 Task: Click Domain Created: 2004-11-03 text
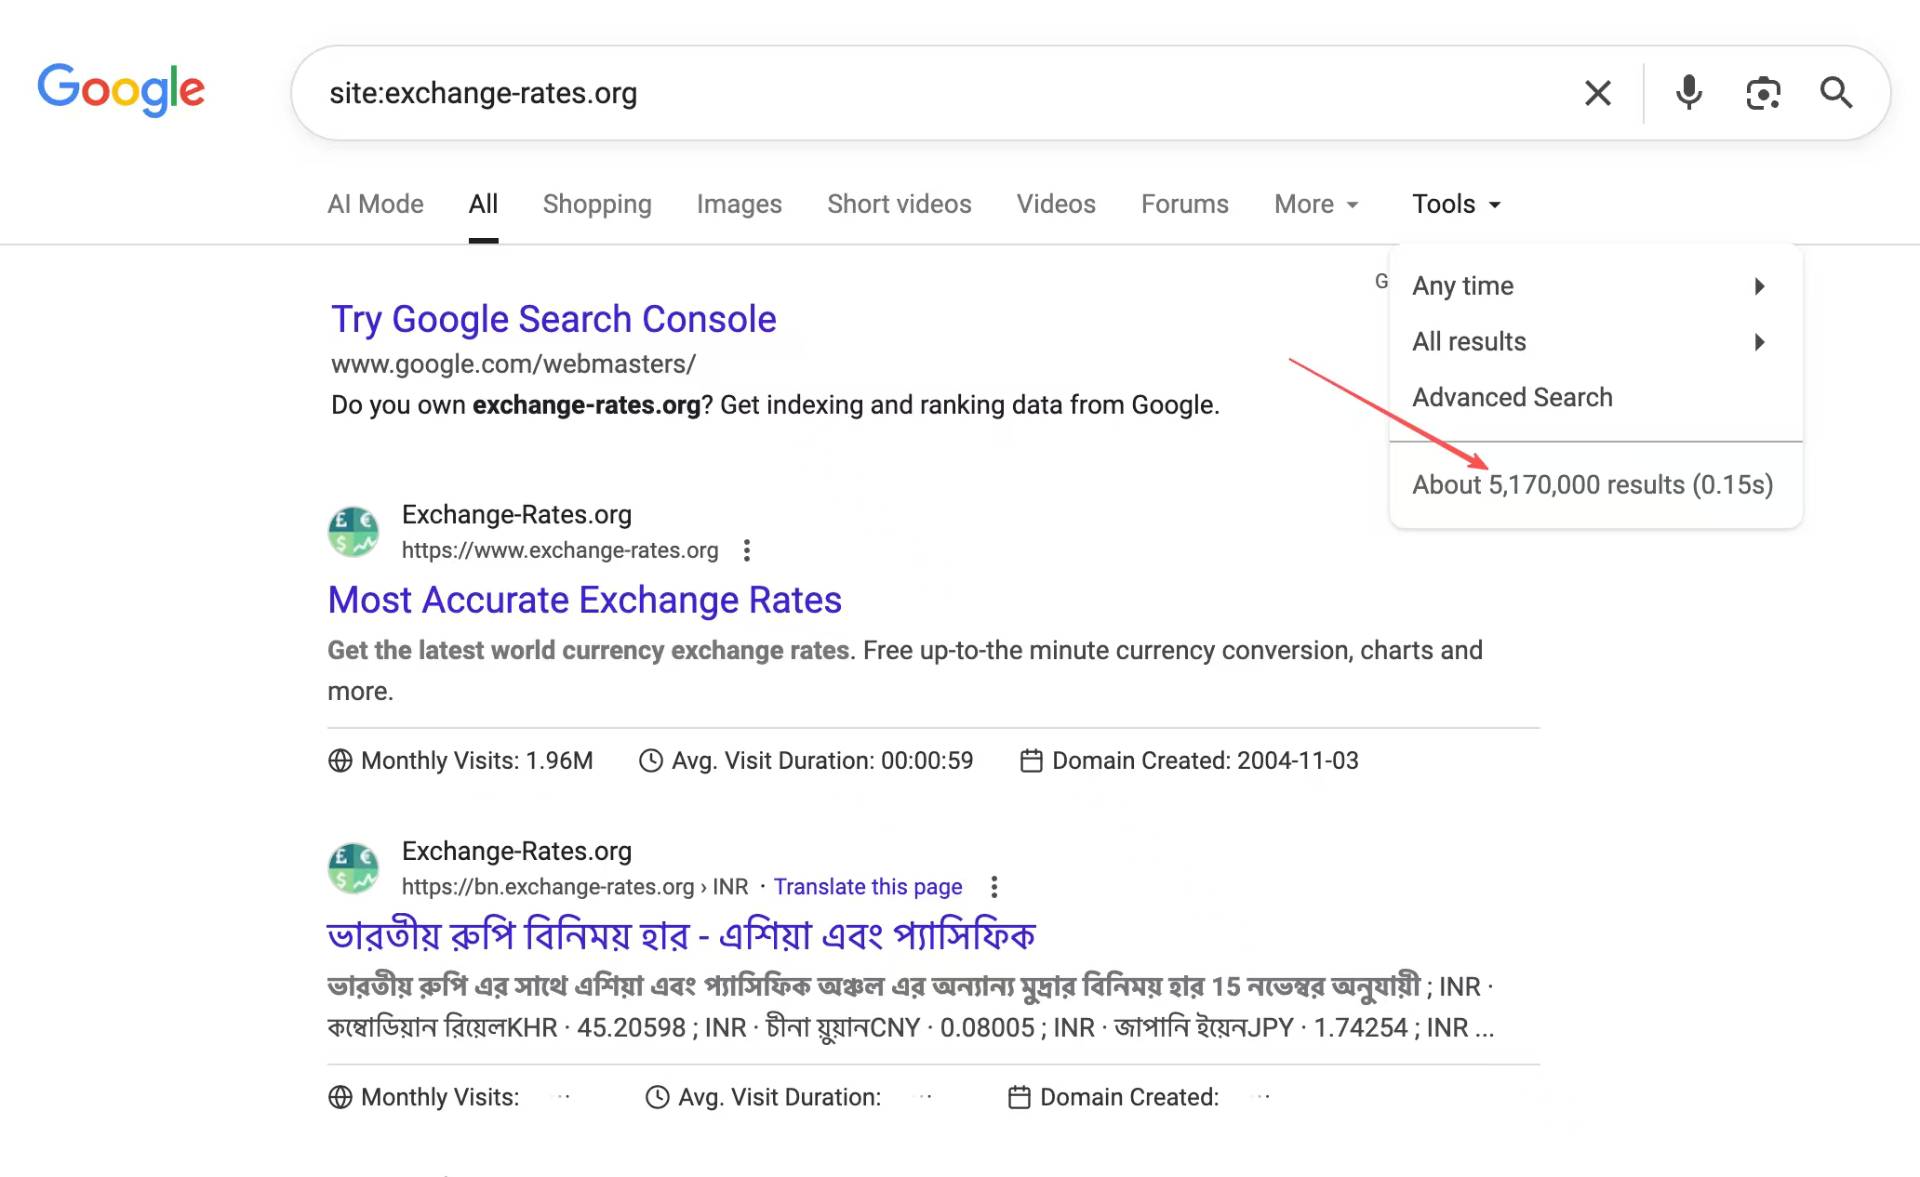(x=1205, y=761)
